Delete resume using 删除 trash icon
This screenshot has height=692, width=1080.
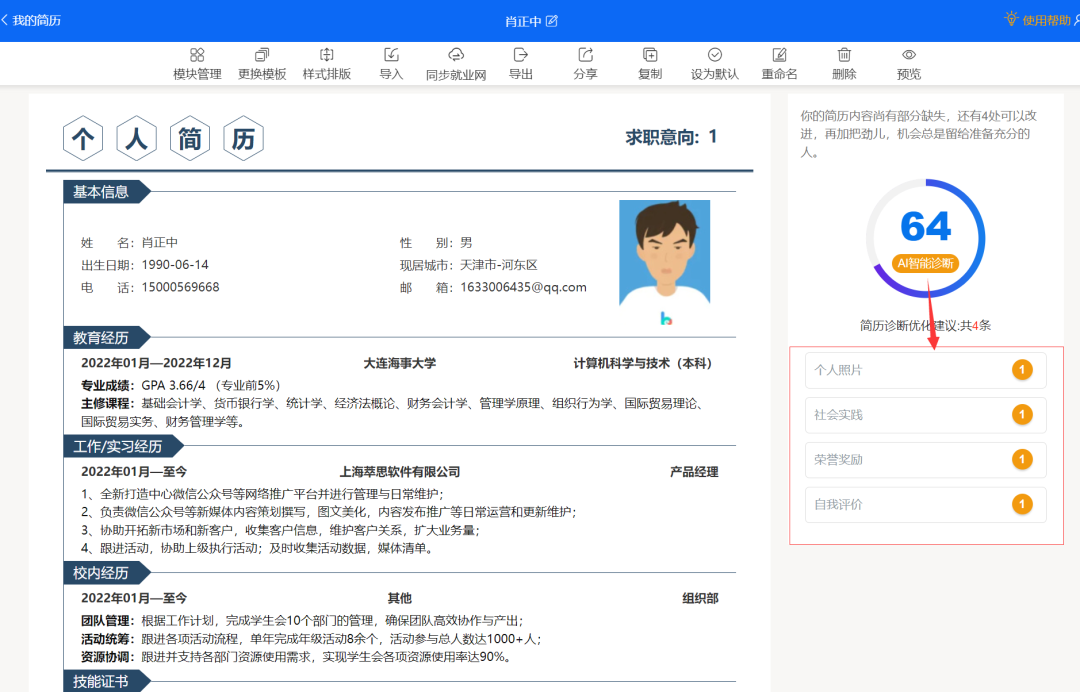coord(844,56)
